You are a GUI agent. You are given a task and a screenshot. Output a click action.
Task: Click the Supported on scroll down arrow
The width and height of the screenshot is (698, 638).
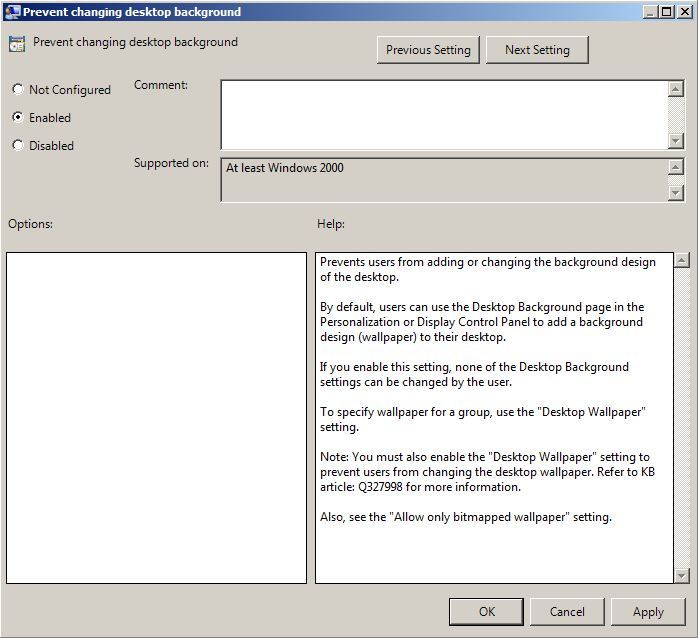point(676,193)
